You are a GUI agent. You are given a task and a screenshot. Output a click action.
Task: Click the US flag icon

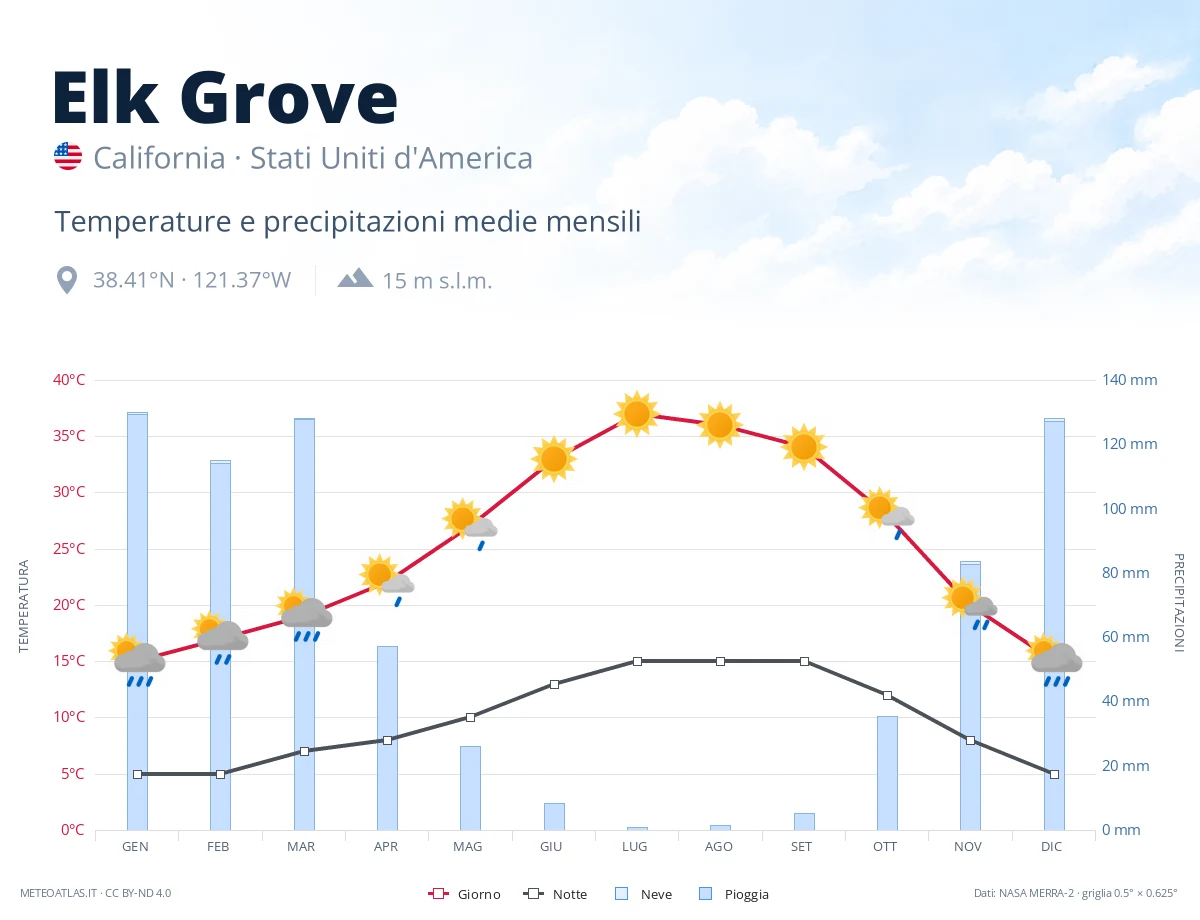coord(68,156)
